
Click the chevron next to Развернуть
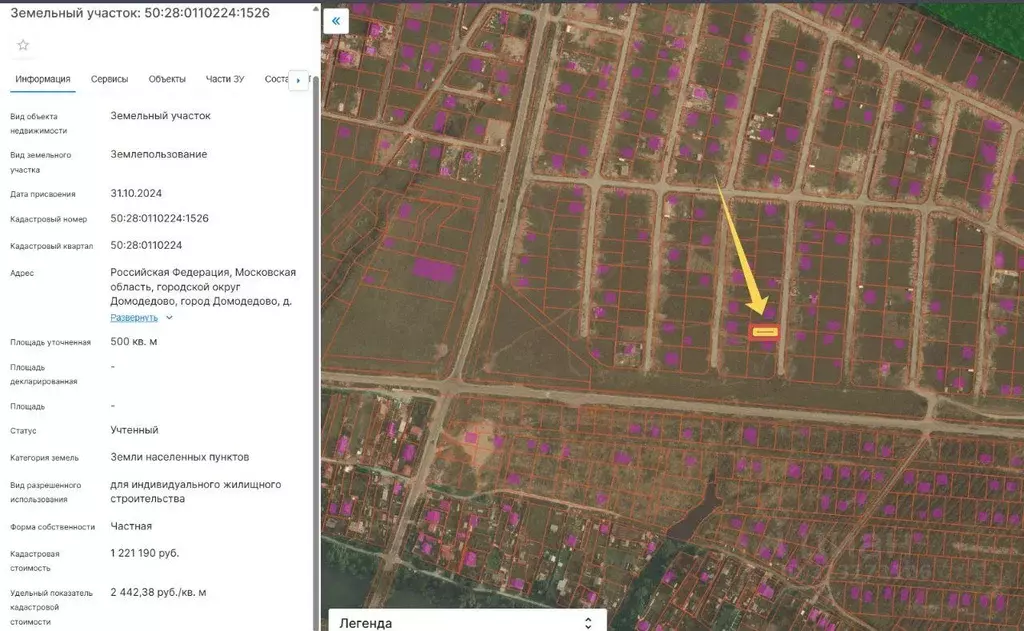(x=169, y=318)
